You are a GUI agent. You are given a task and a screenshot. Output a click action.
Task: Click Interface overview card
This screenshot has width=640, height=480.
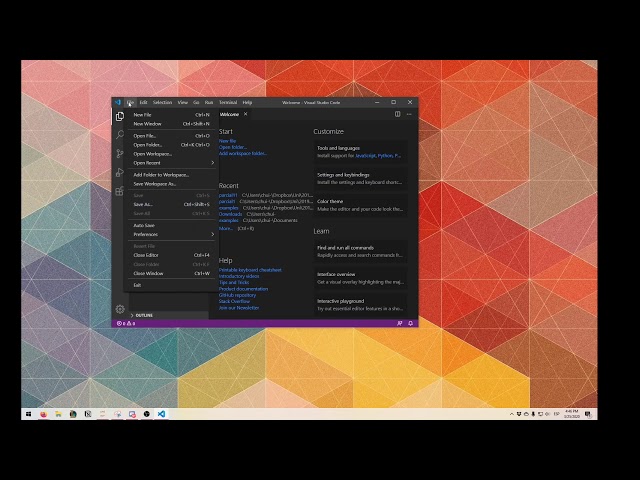[360, 278]
